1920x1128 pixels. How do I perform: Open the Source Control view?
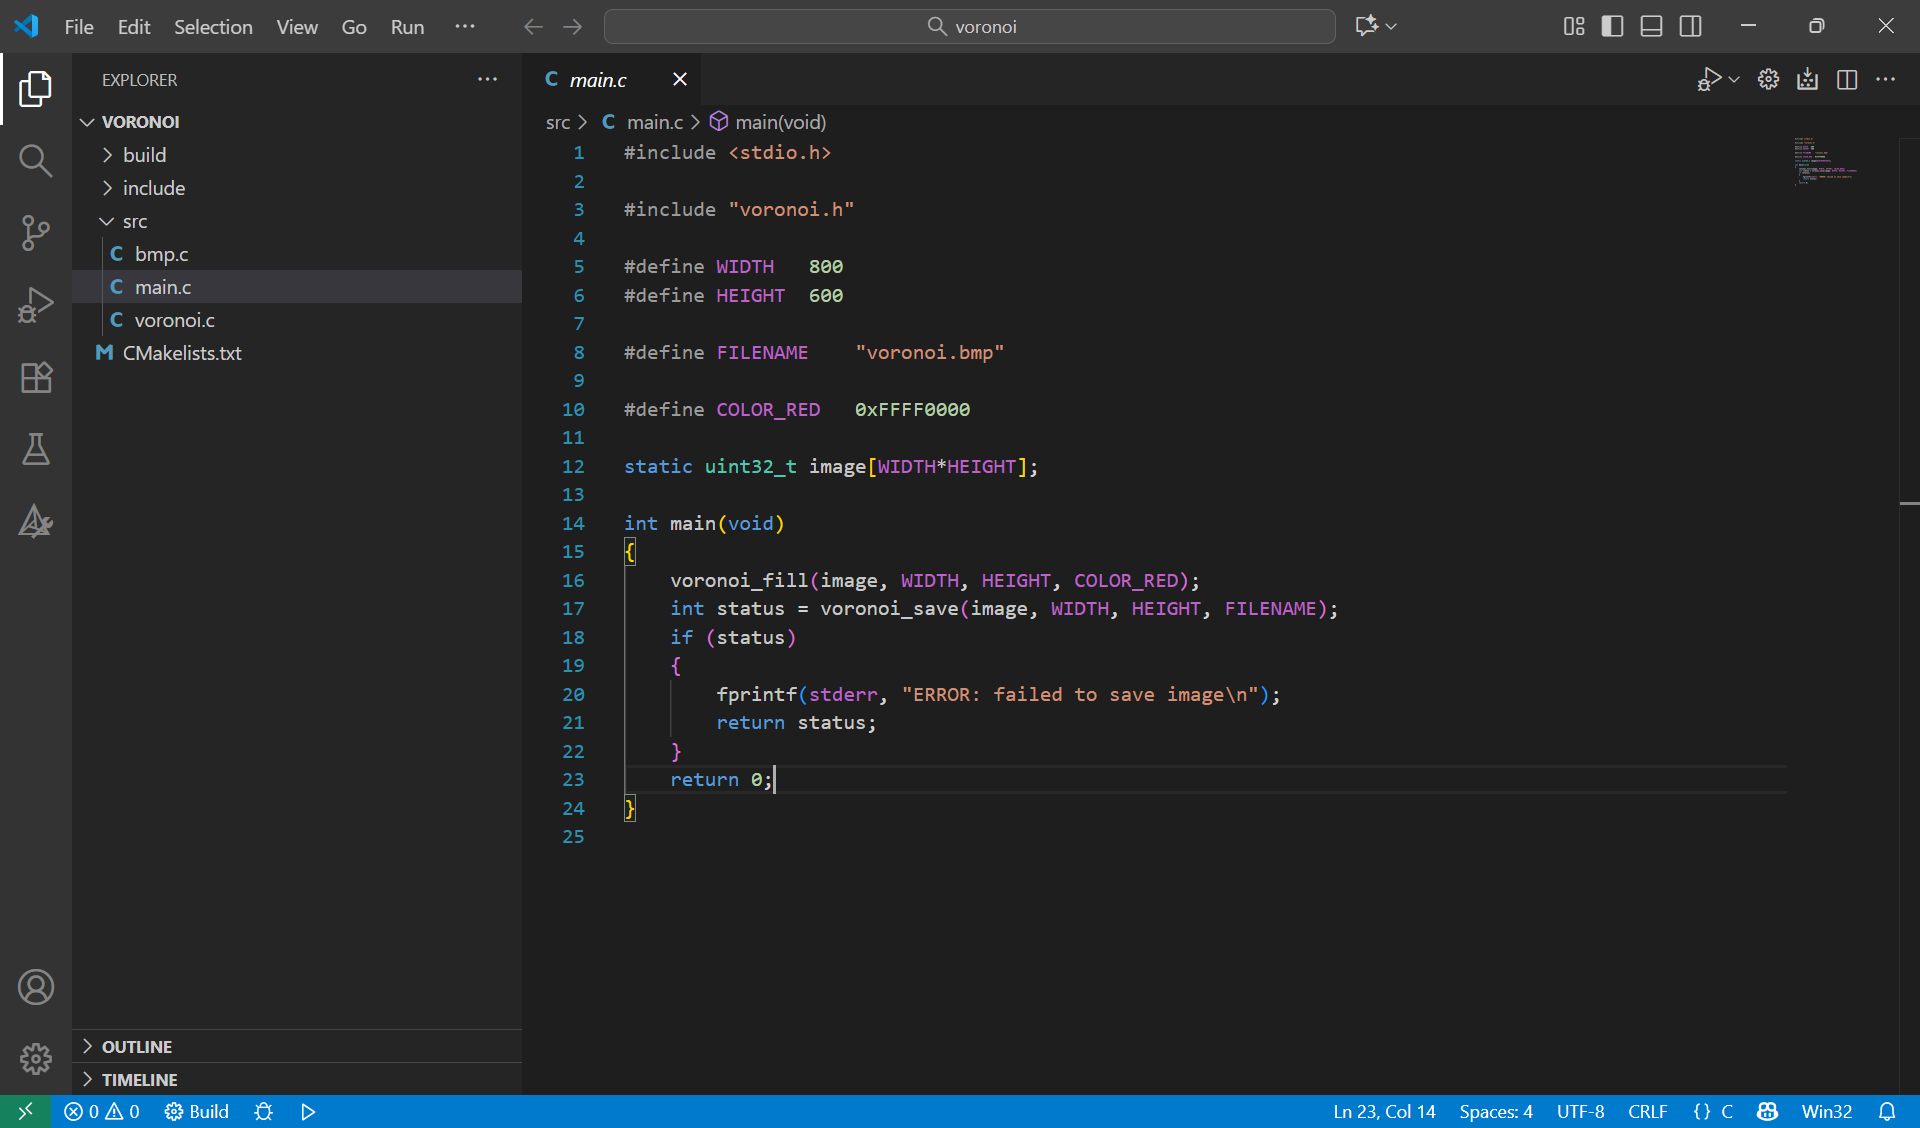pos(36,233)
